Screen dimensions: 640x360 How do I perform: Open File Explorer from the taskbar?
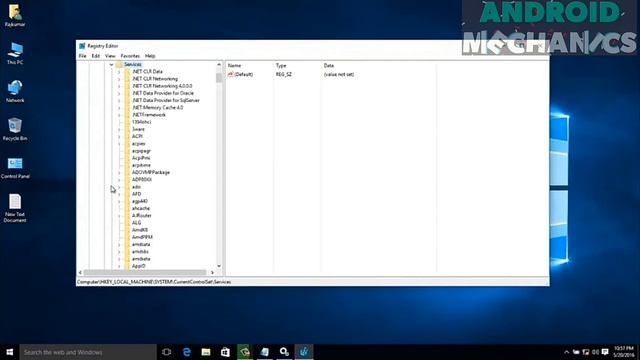(x=206, y=352)
